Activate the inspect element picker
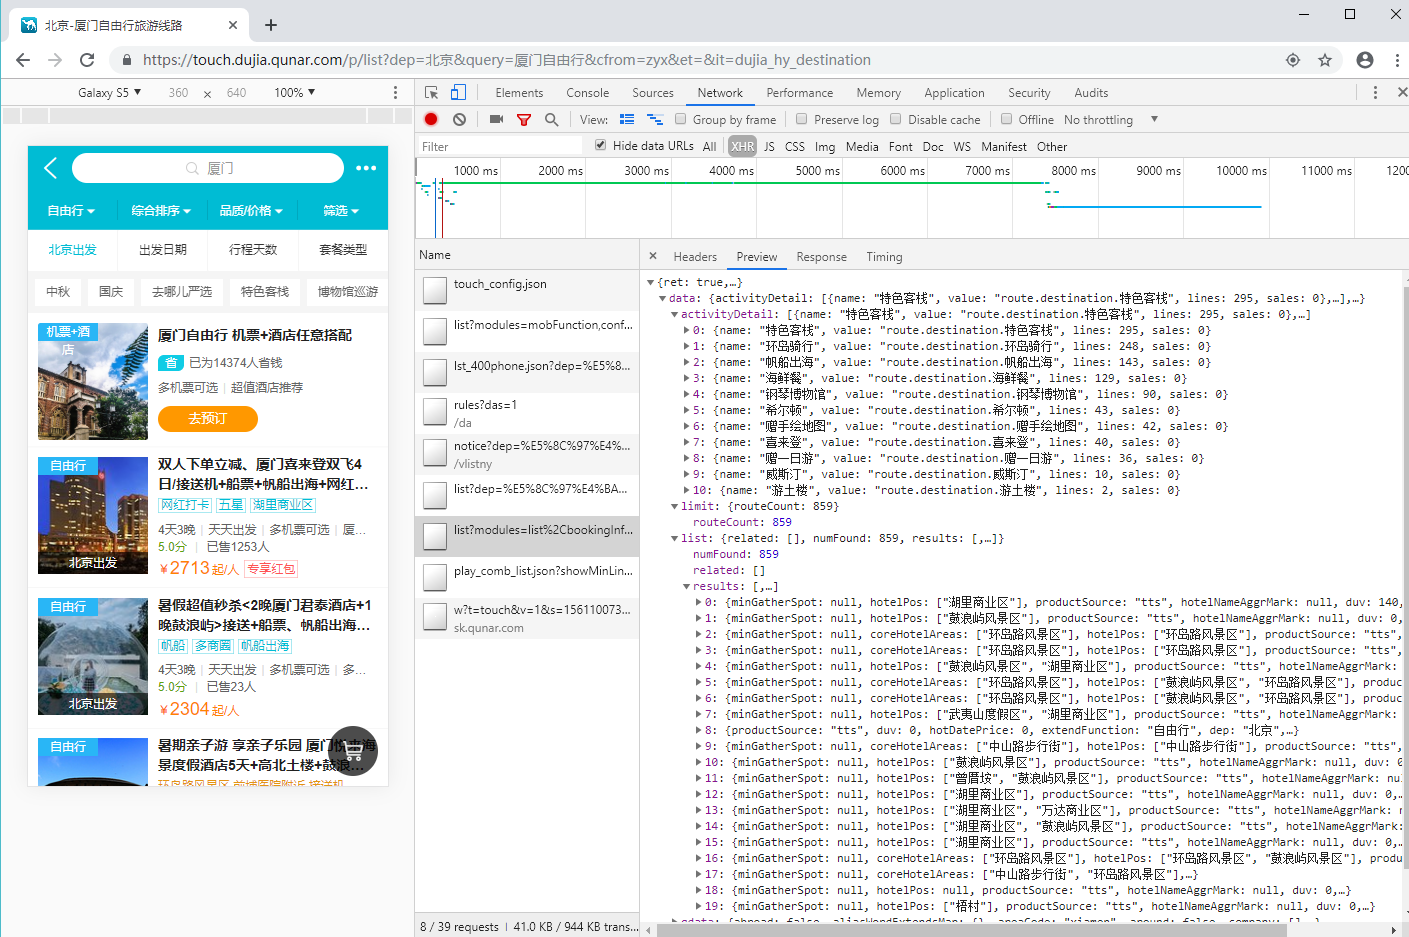The height and width of the screenshot is (937, 1409). [x=431, y=92]
